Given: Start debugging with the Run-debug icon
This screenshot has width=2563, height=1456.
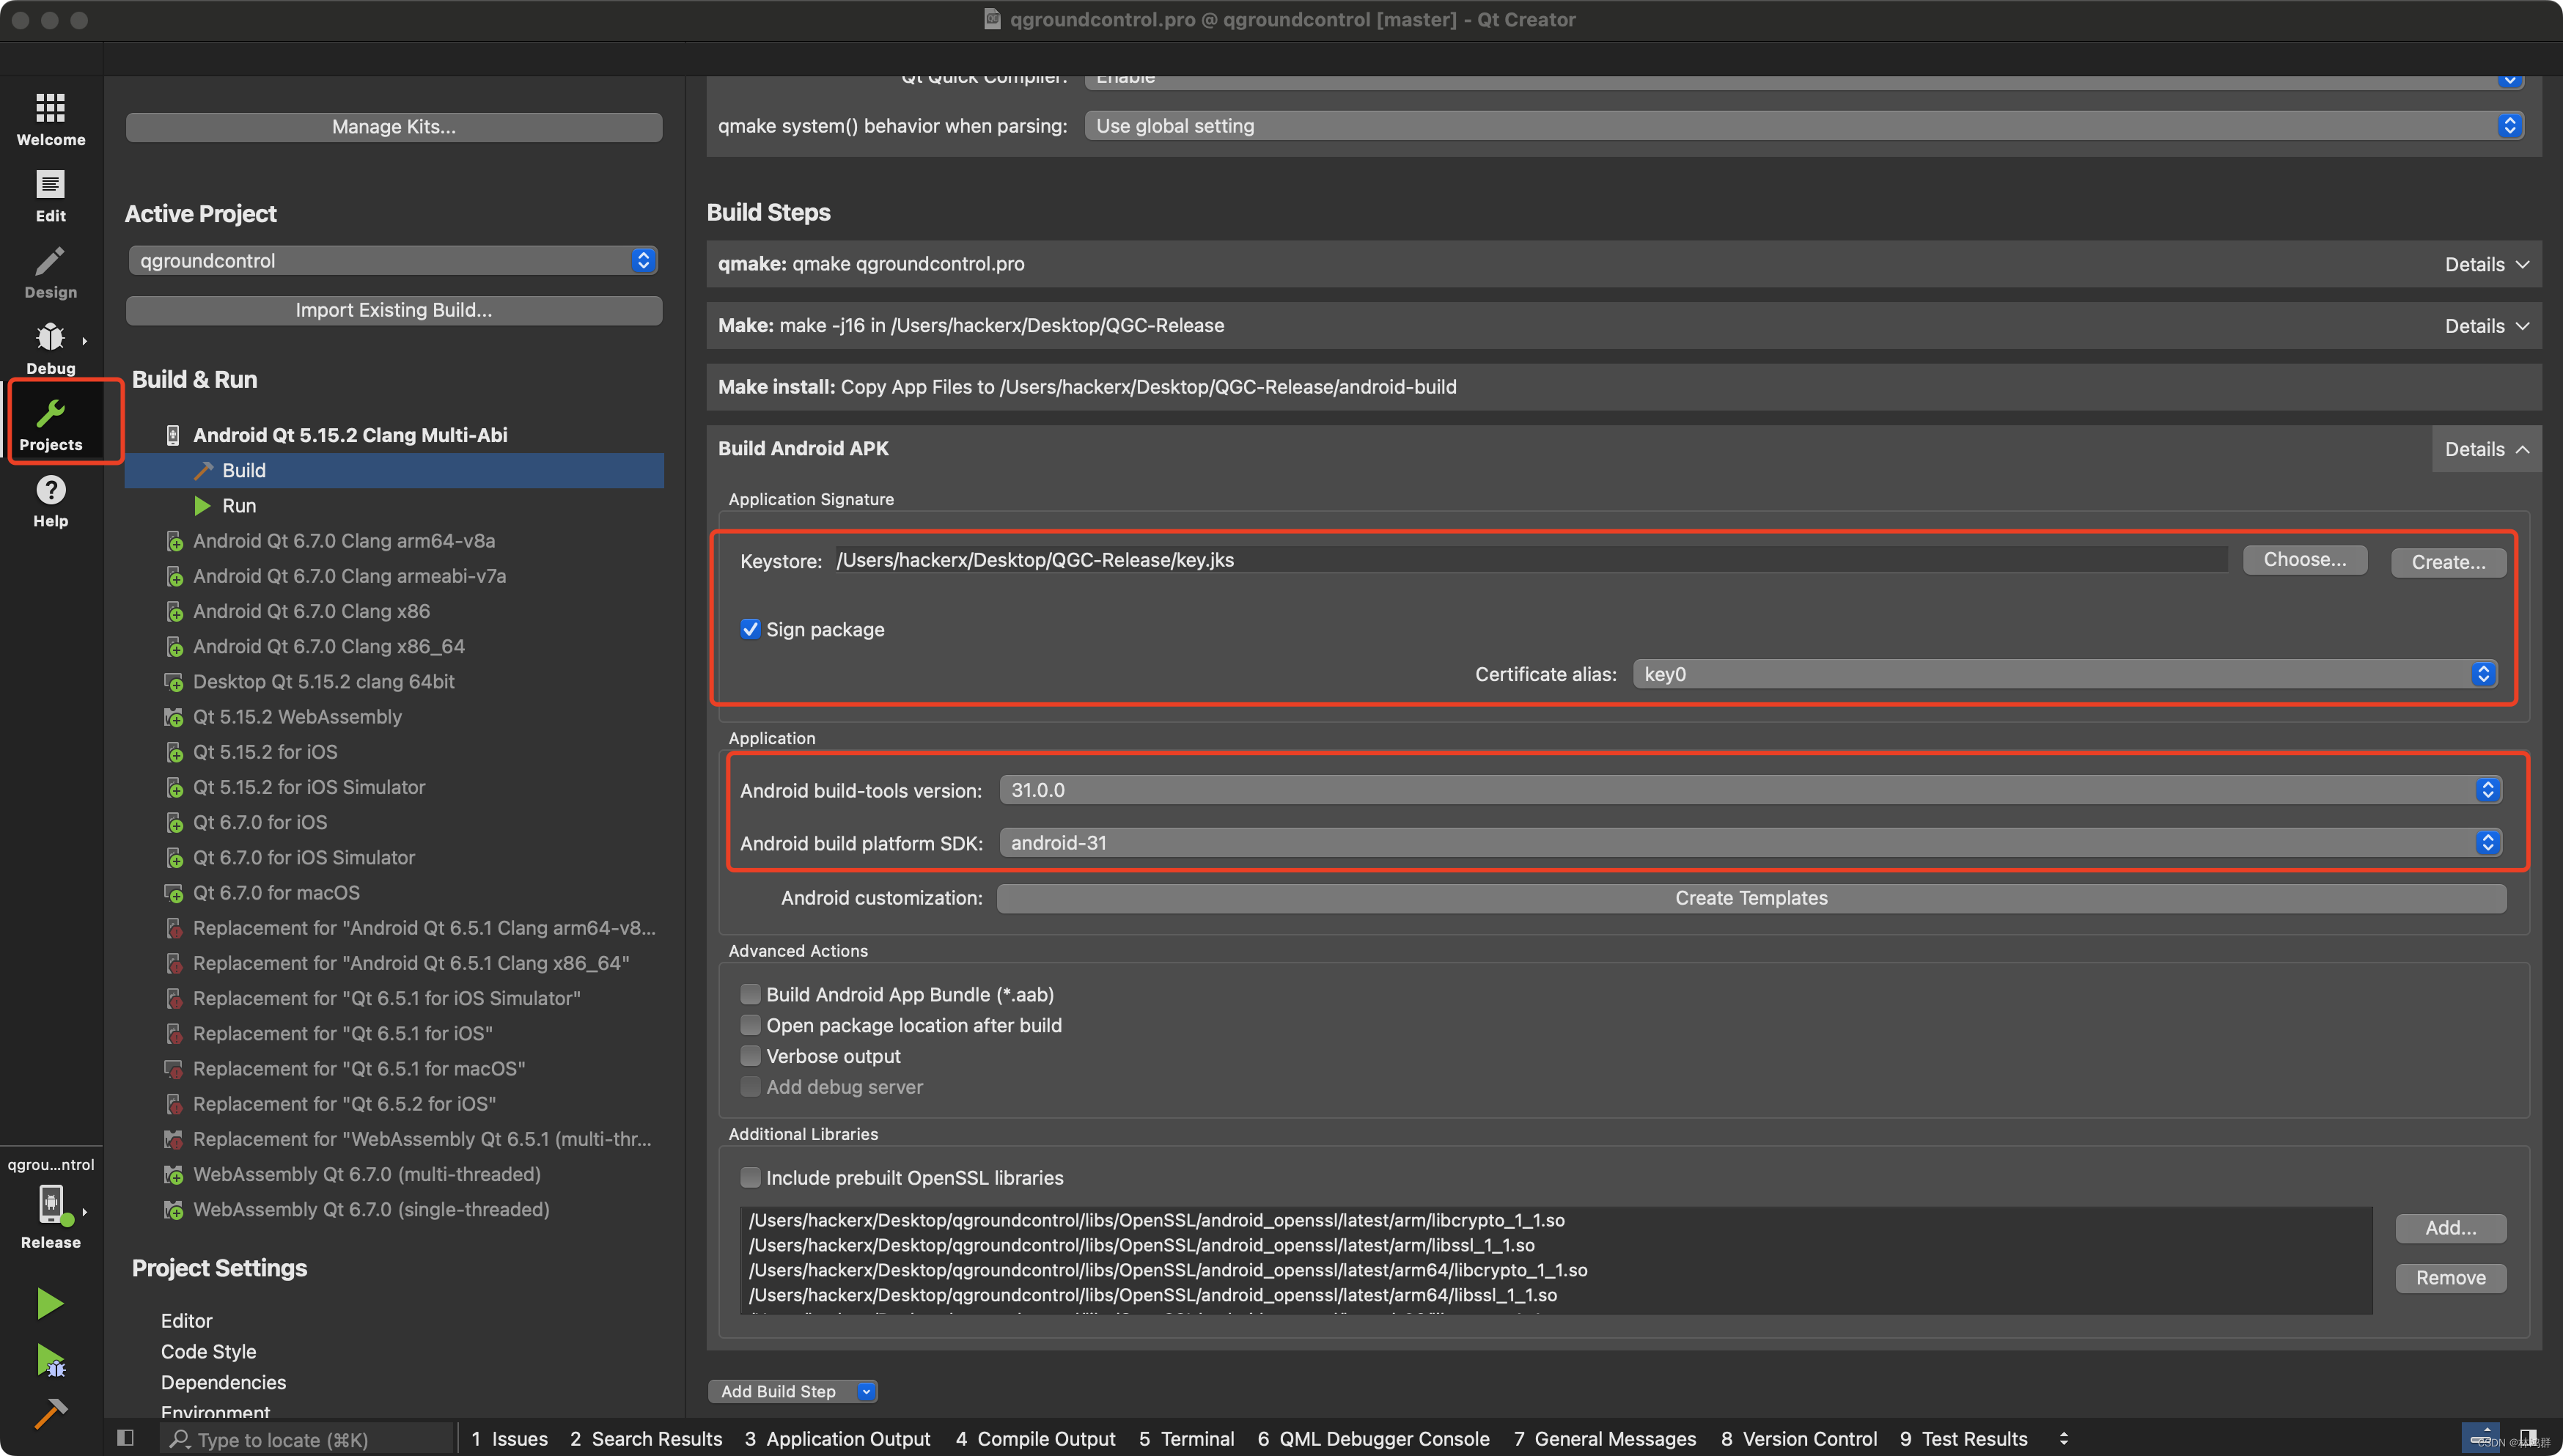Looking at the screenshot, I should [x=50, y=1360].
